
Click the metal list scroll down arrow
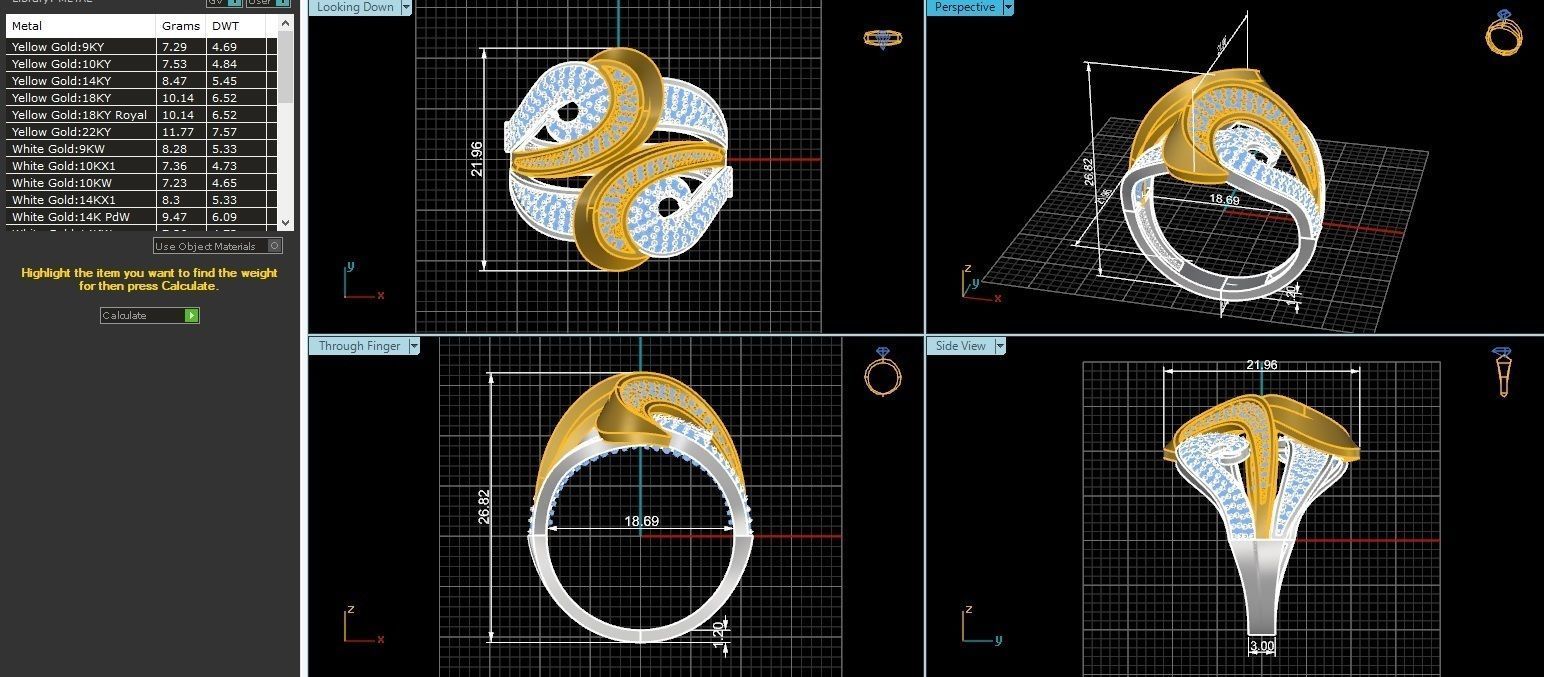286,222
